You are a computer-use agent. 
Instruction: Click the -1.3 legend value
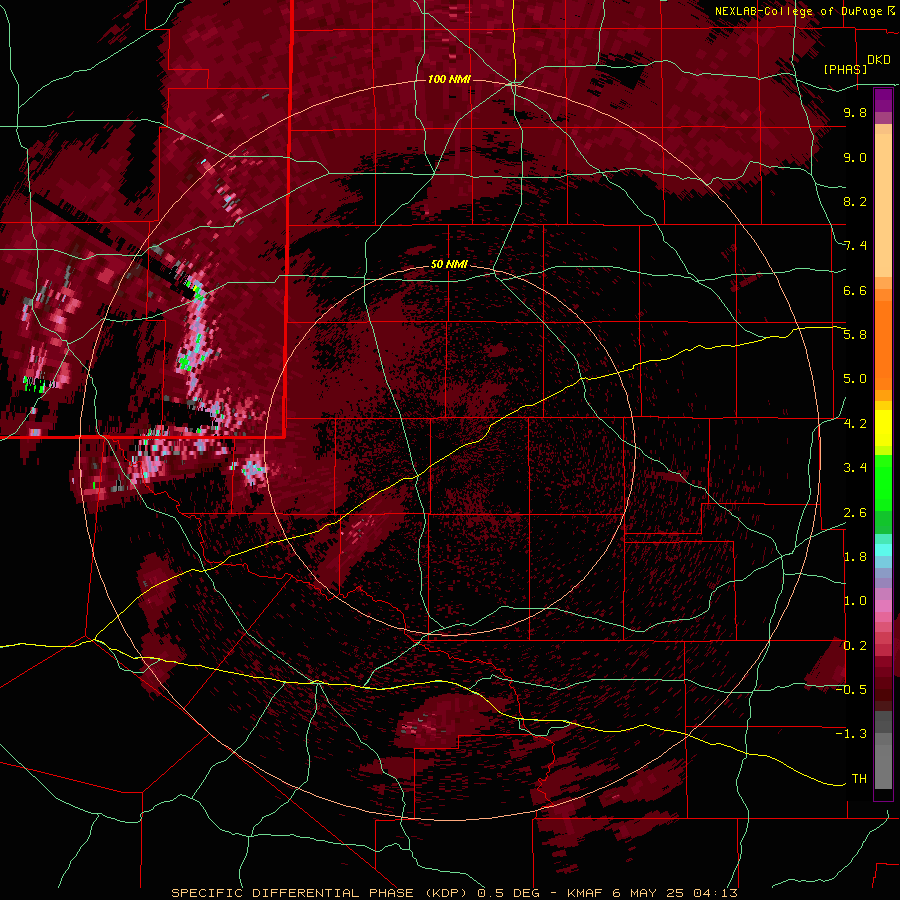[x=851, y=734]
